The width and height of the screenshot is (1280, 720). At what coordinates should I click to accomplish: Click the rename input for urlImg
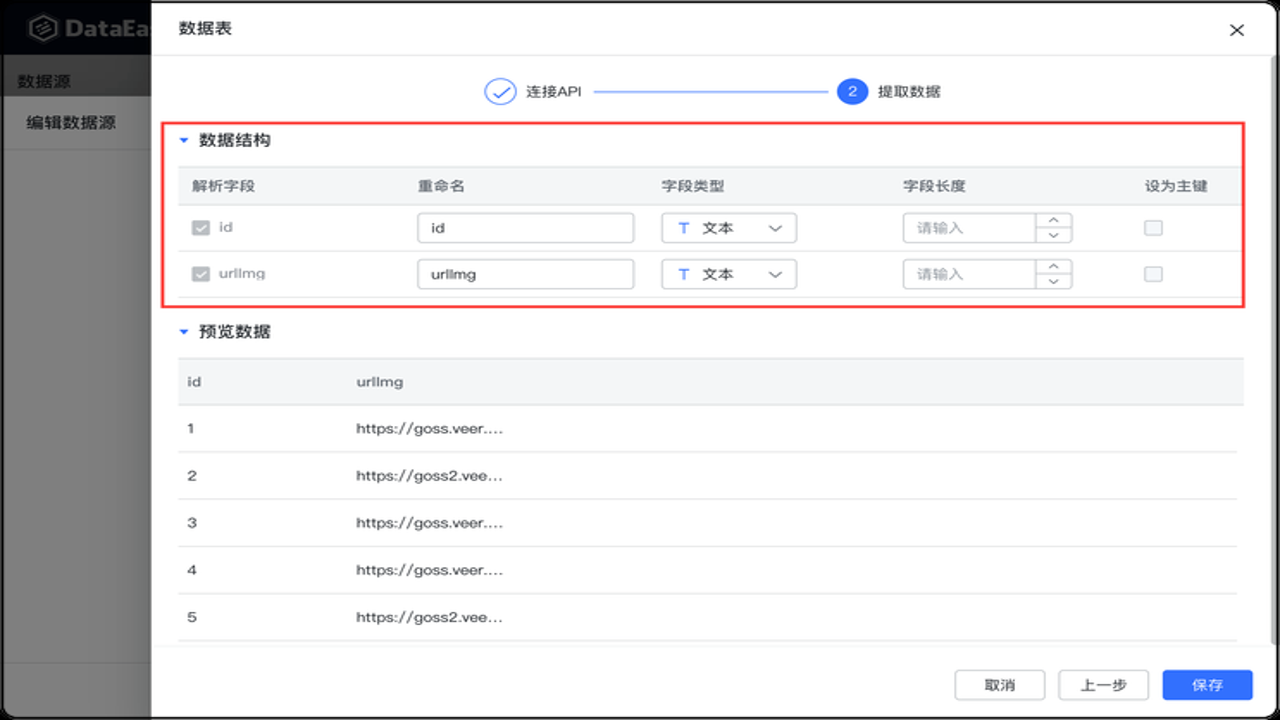[525, 274]
